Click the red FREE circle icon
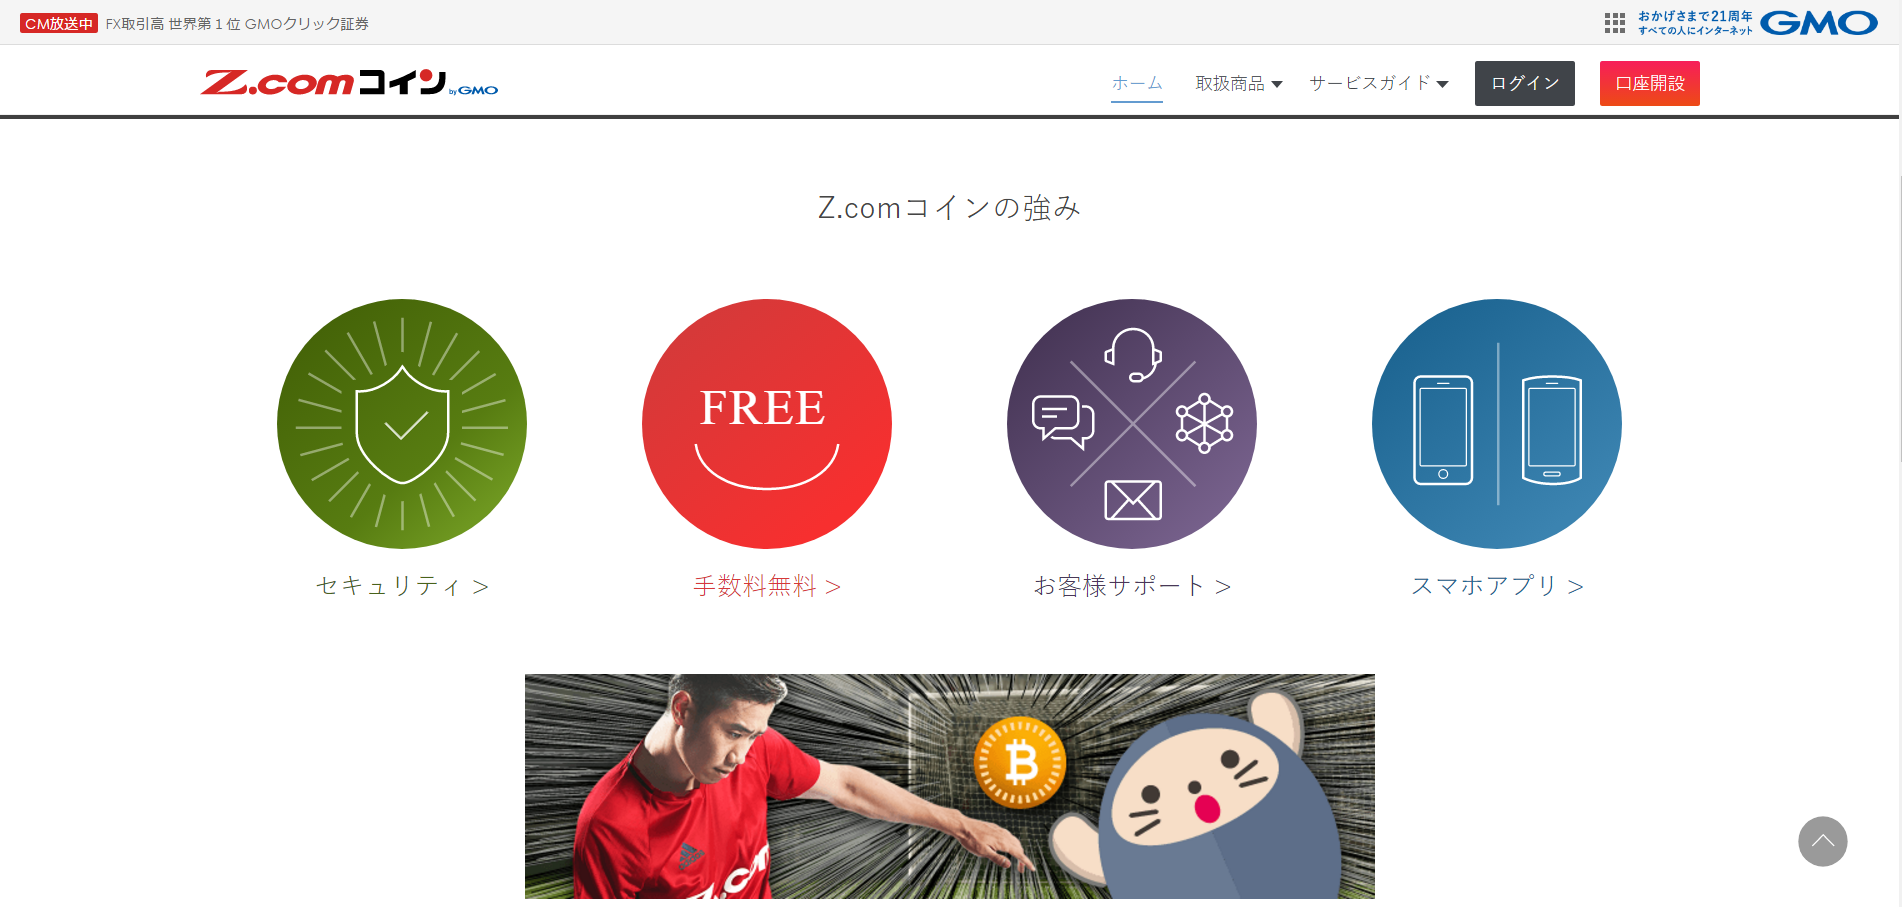This screenshot has height=907, width=1902. [x=767, y=423]
